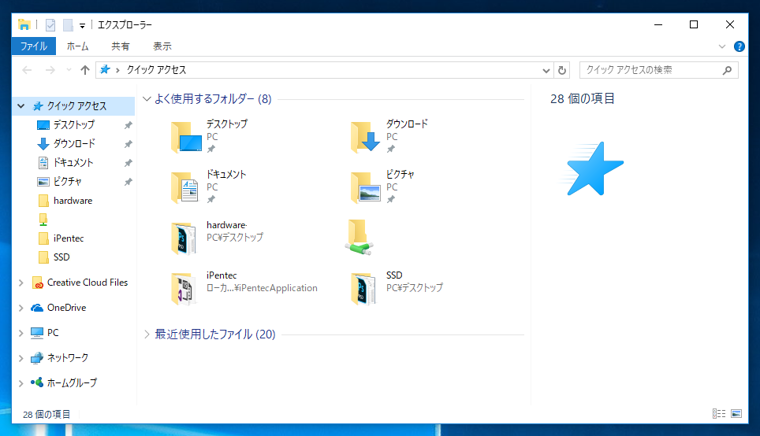Image resolution: width=760 pixels, height=436 pixels.
Task: Expand the ホームグループ tree node
Action: coord(21,383)
